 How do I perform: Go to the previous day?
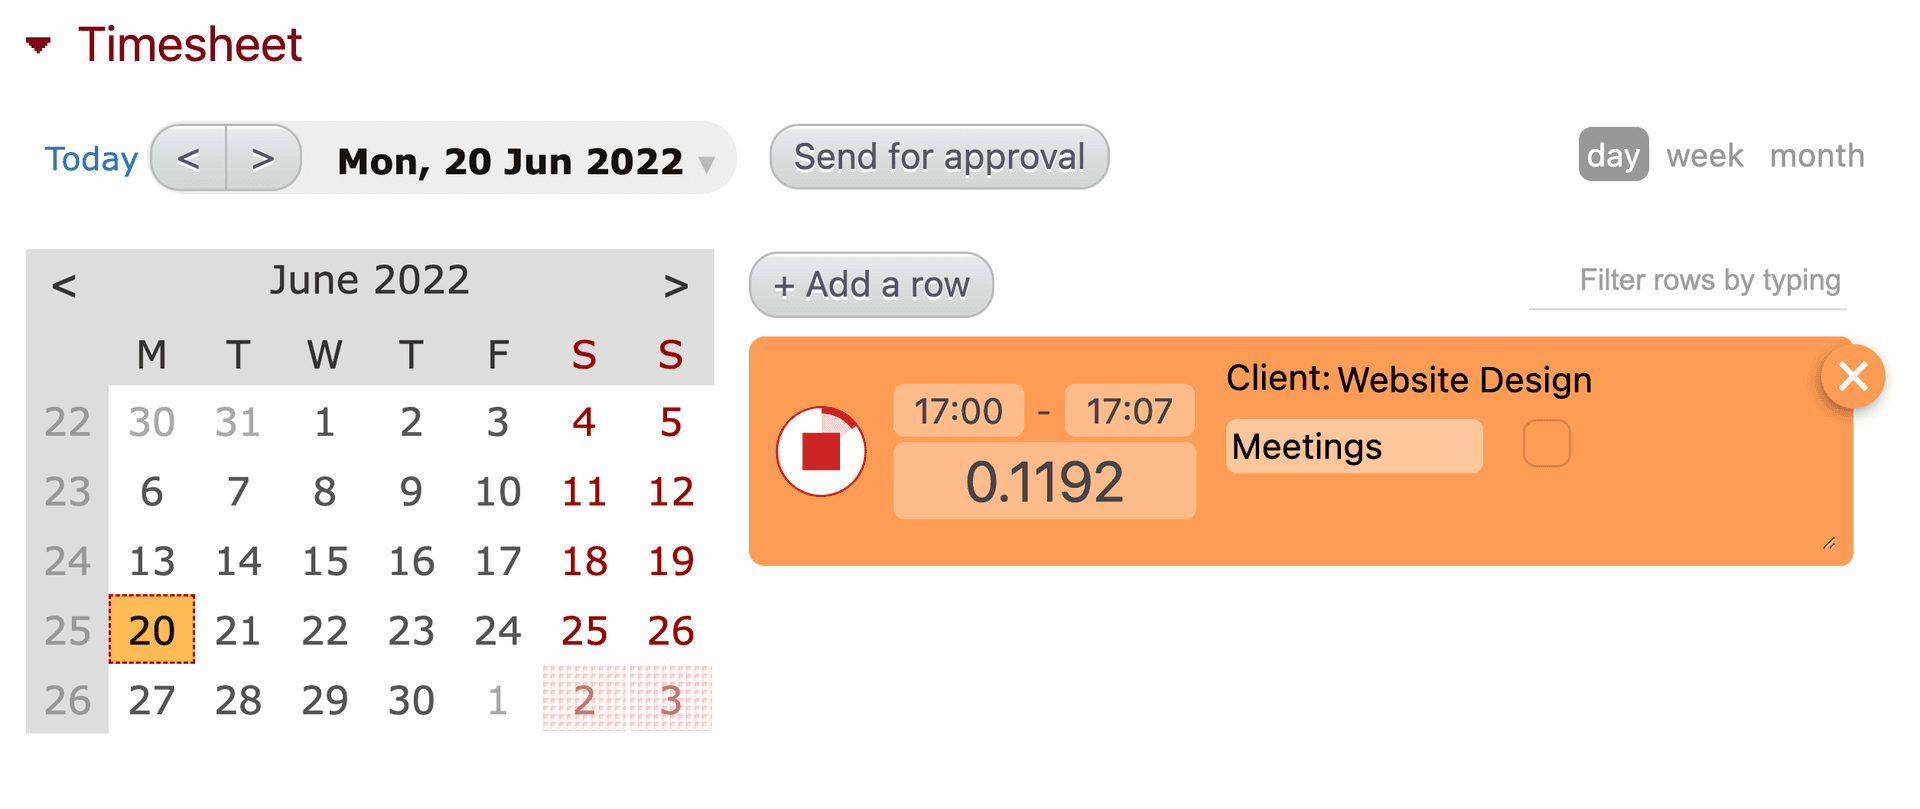point(190,158)
